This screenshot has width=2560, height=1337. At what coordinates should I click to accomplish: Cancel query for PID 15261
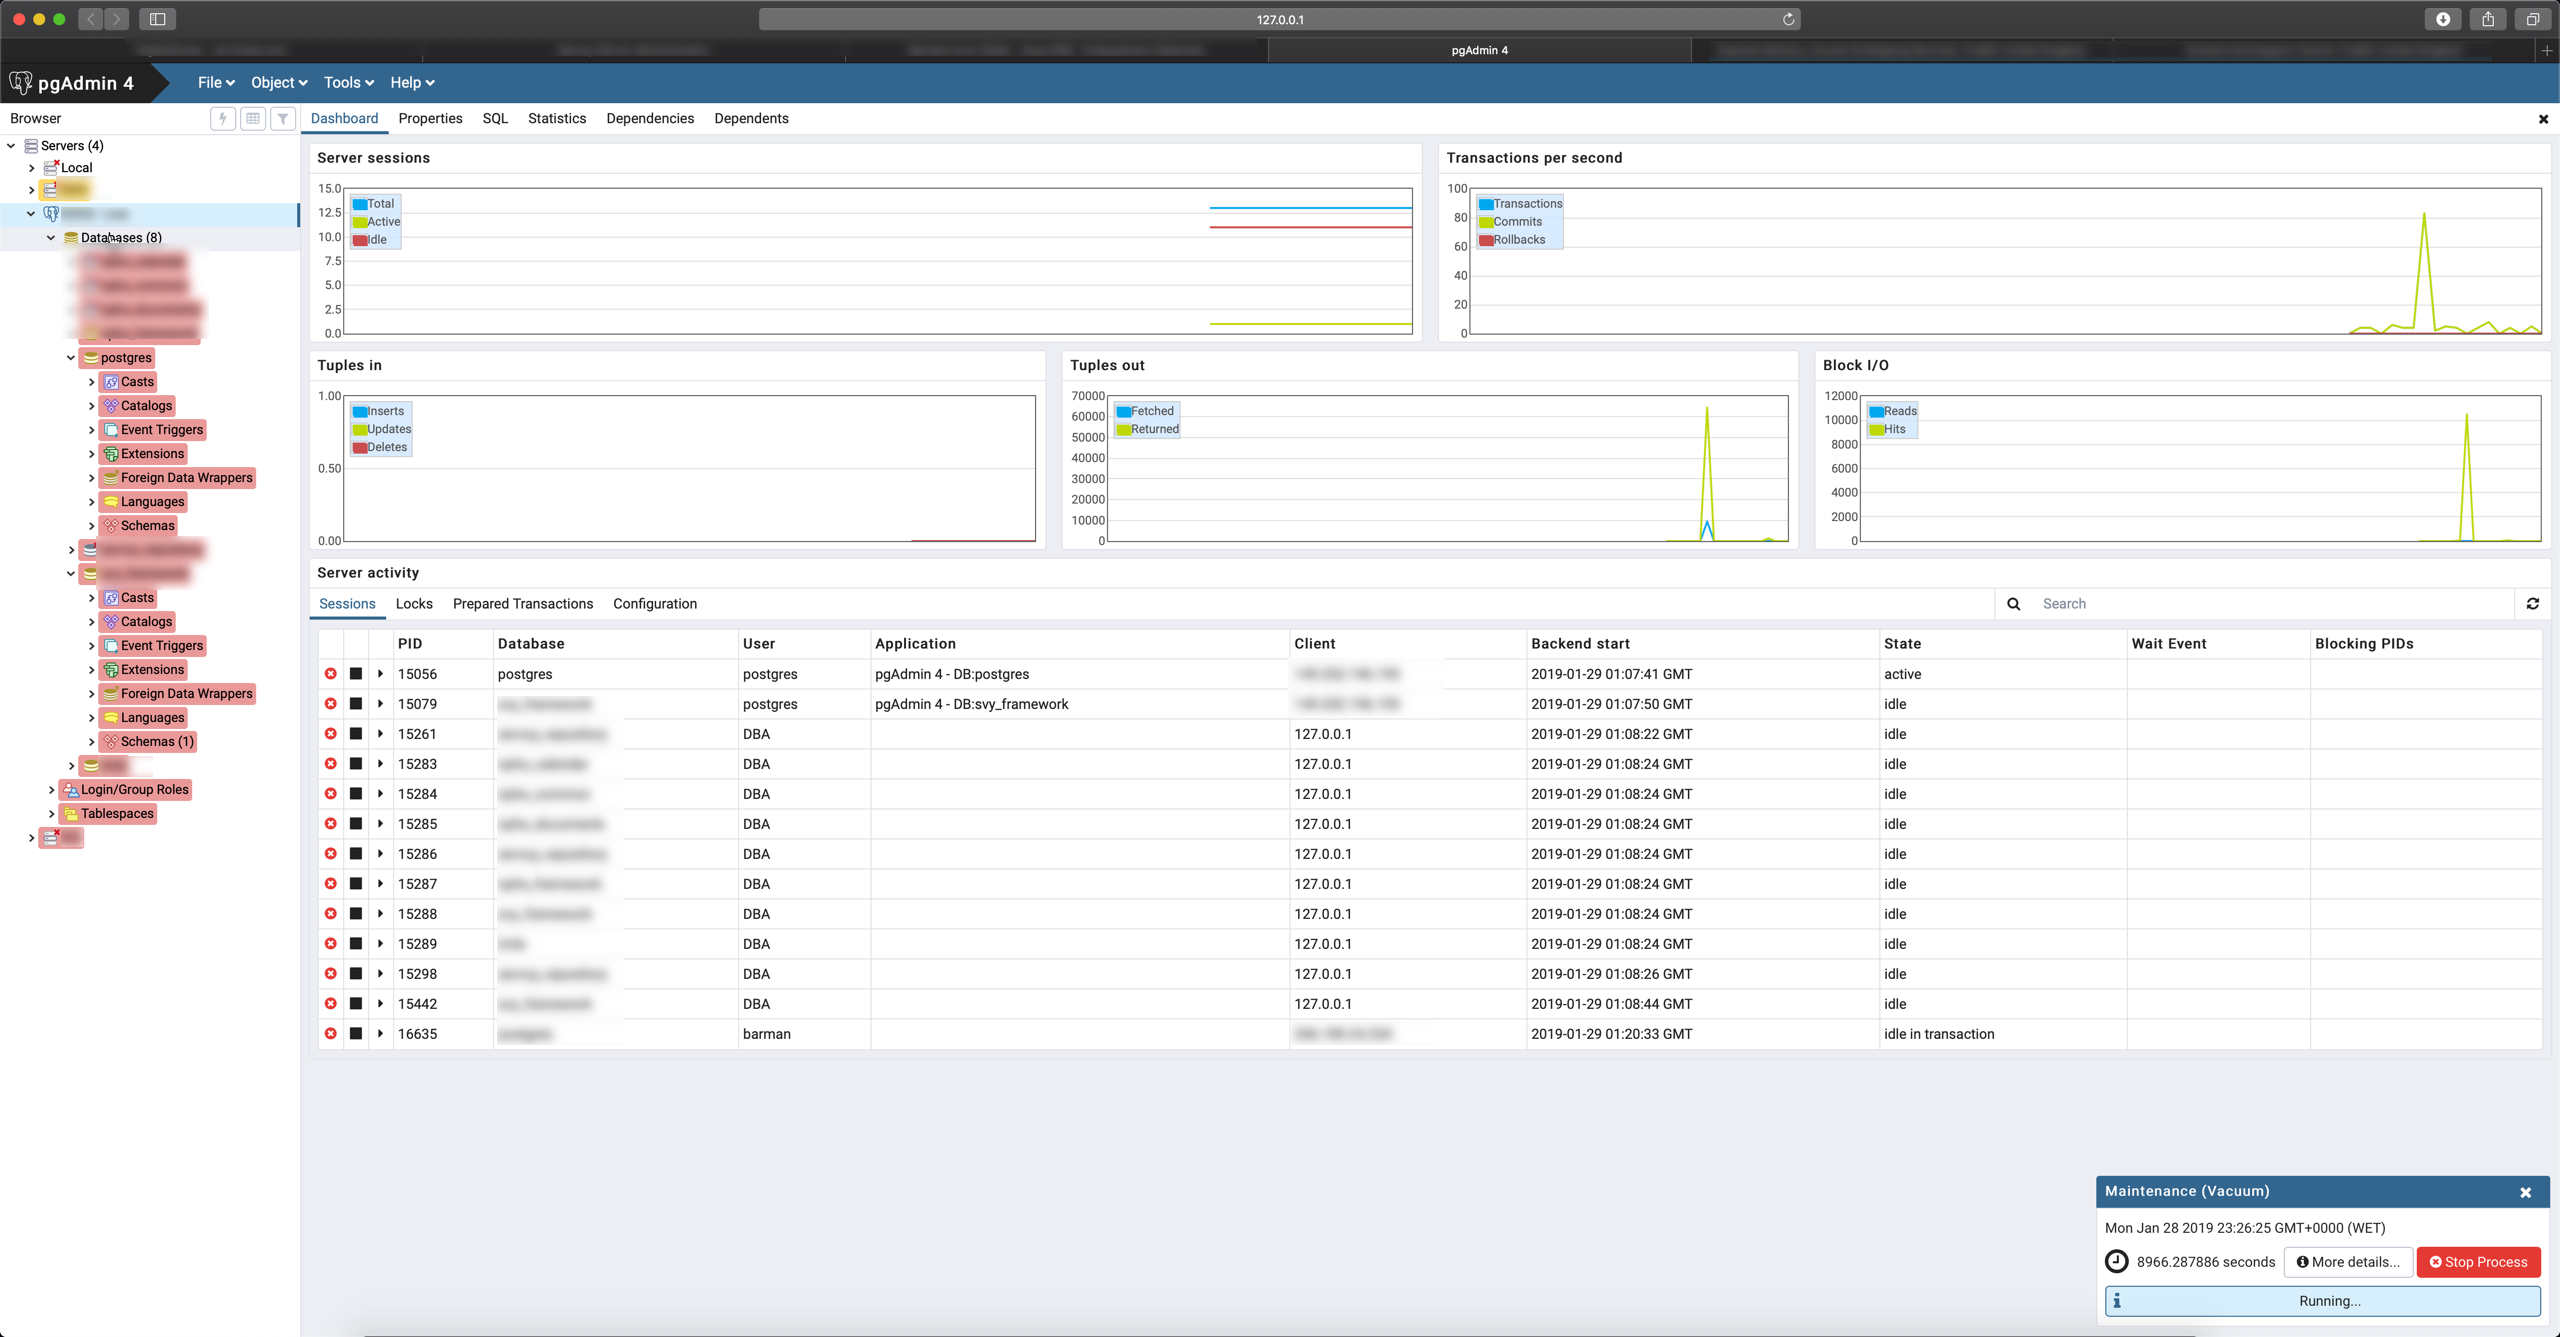tap(356, 734)
